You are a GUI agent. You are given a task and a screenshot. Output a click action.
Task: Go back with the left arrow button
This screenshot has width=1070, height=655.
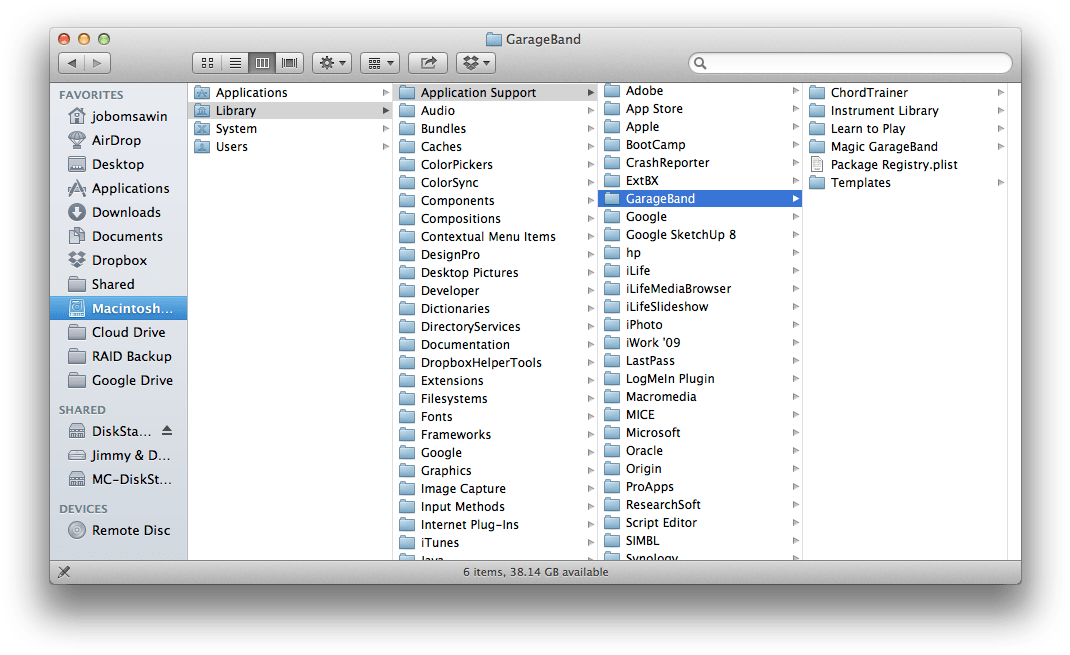pyautogui.click(x=72, y=63)
